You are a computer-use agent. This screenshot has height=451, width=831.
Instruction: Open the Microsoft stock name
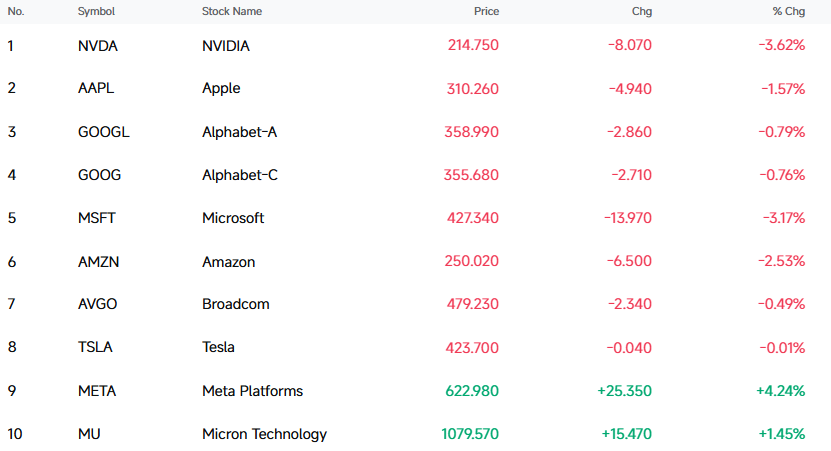233,218
